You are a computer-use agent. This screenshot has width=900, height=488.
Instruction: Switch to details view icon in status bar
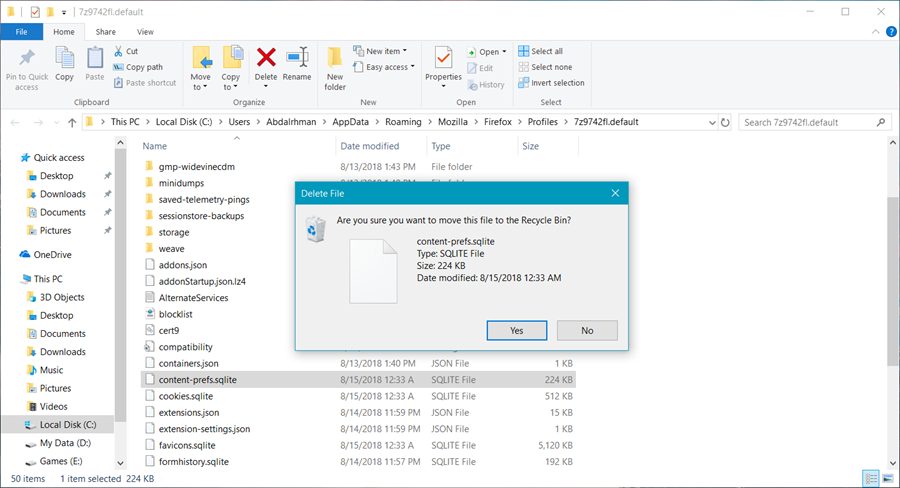tap(871, 478)
